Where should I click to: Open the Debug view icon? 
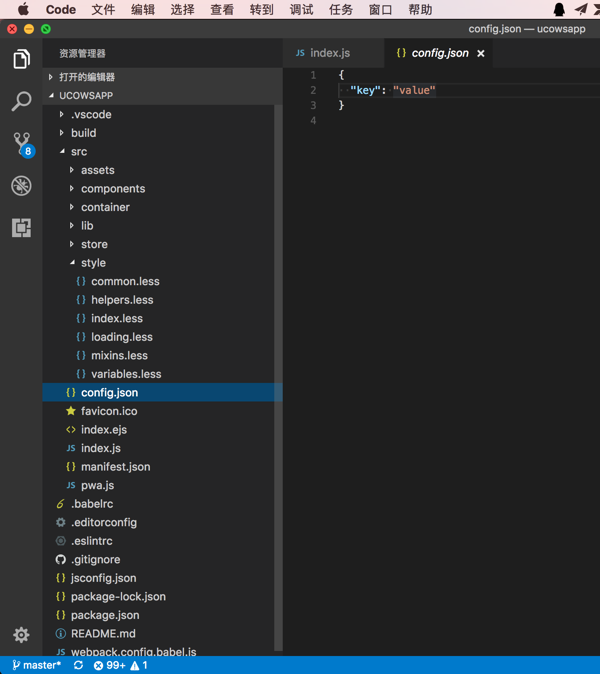[x=21, y=186]
